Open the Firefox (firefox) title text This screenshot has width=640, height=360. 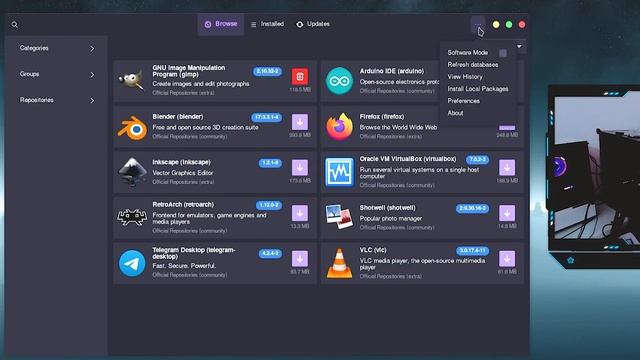coord(382,117)
